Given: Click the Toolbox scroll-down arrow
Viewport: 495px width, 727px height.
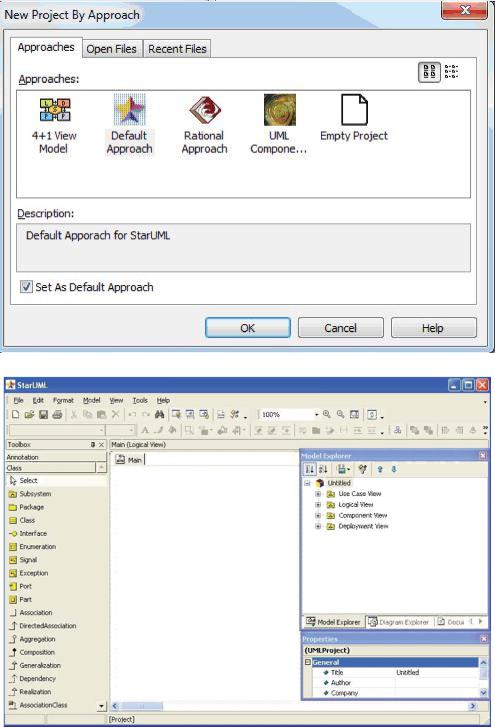Looking at the screenshot, I should pyautogui.click(x=102, y=706).
